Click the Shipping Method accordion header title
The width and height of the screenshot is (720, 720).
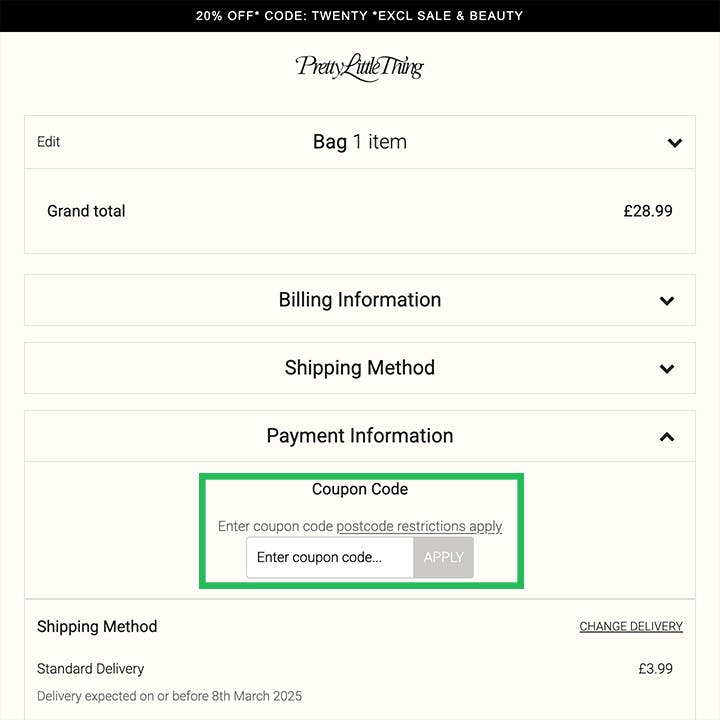(359, 368)
